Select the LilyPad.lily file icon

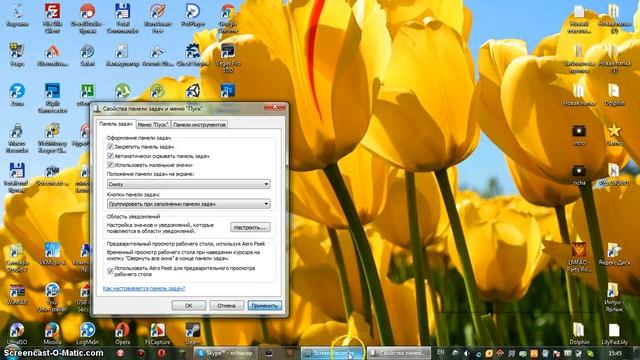(614, 333)
